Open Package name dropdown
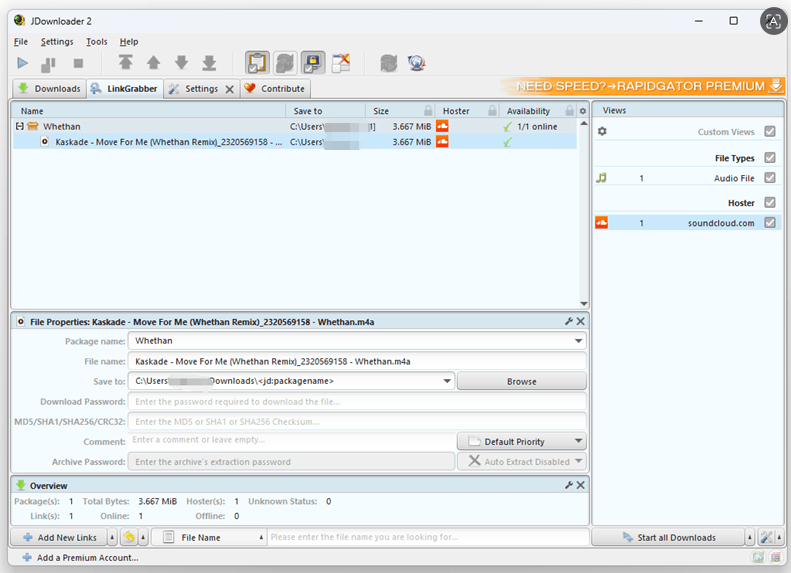 578,341
